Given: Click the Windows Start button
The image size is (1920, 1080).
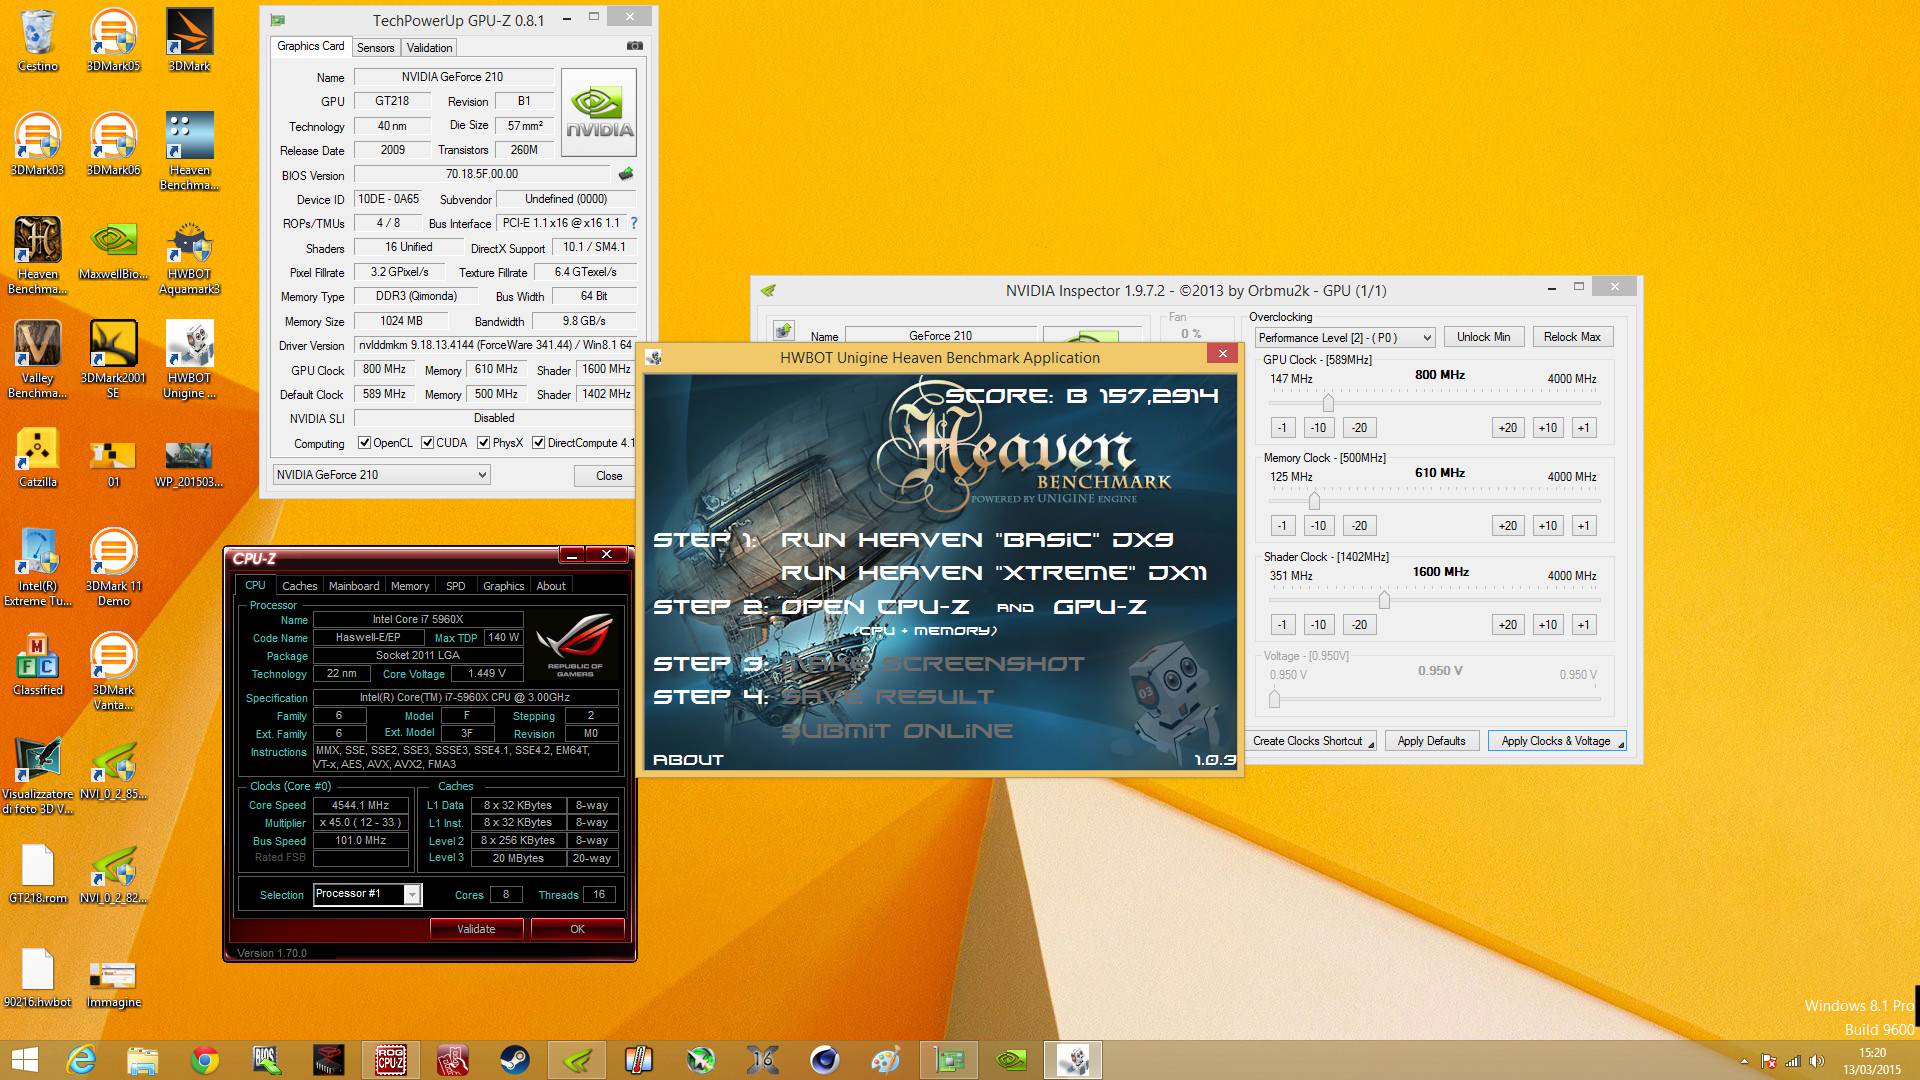Looking at the screenshot, I should pyautogui.click(x=24, y=1060).
